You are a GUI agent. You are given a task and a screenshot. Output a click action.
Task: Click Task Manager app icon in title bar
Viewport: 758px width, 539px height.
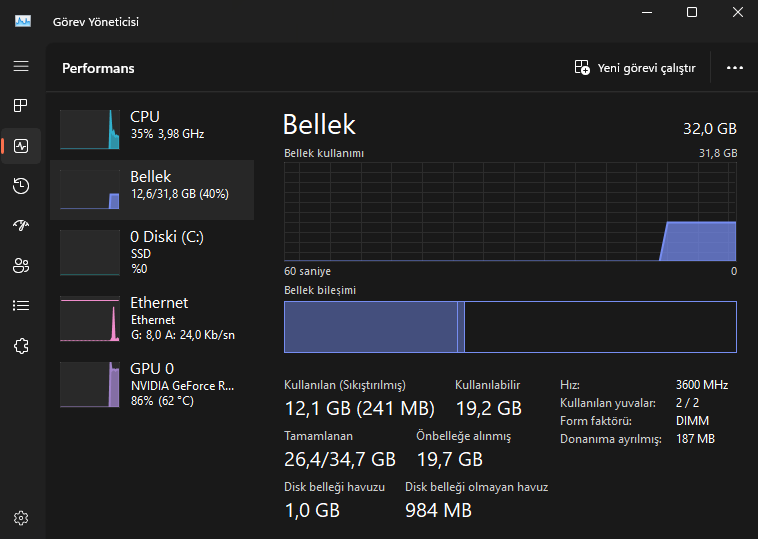tap(22, 21)
